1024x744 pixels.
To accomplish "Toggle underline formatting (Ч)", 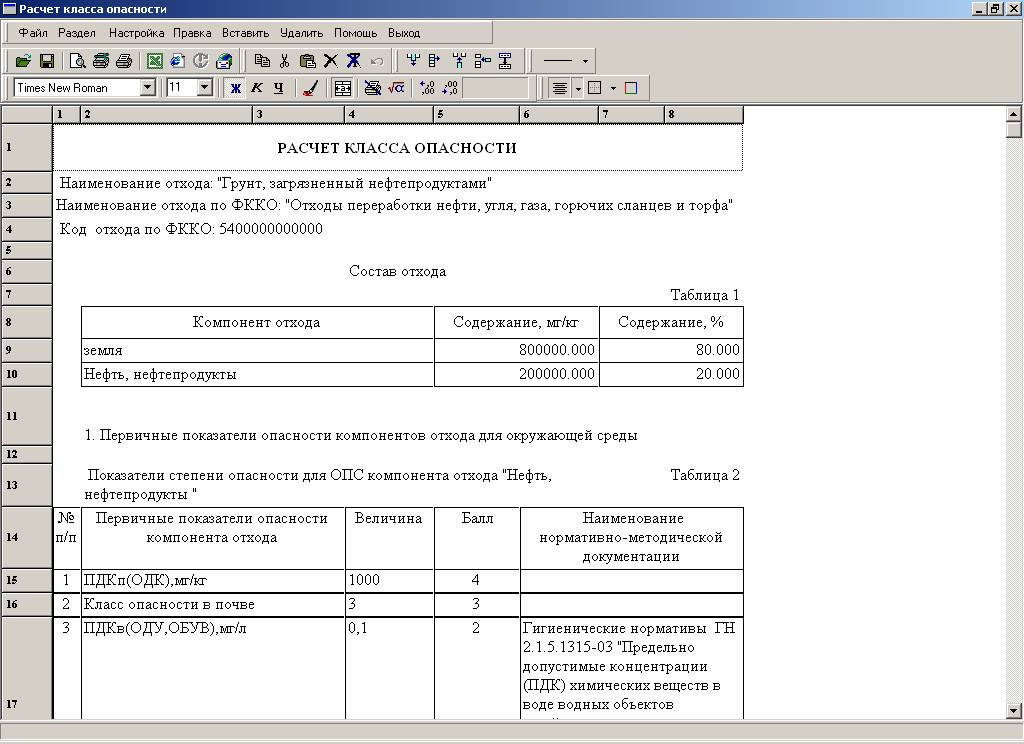I will click(279, 88).
